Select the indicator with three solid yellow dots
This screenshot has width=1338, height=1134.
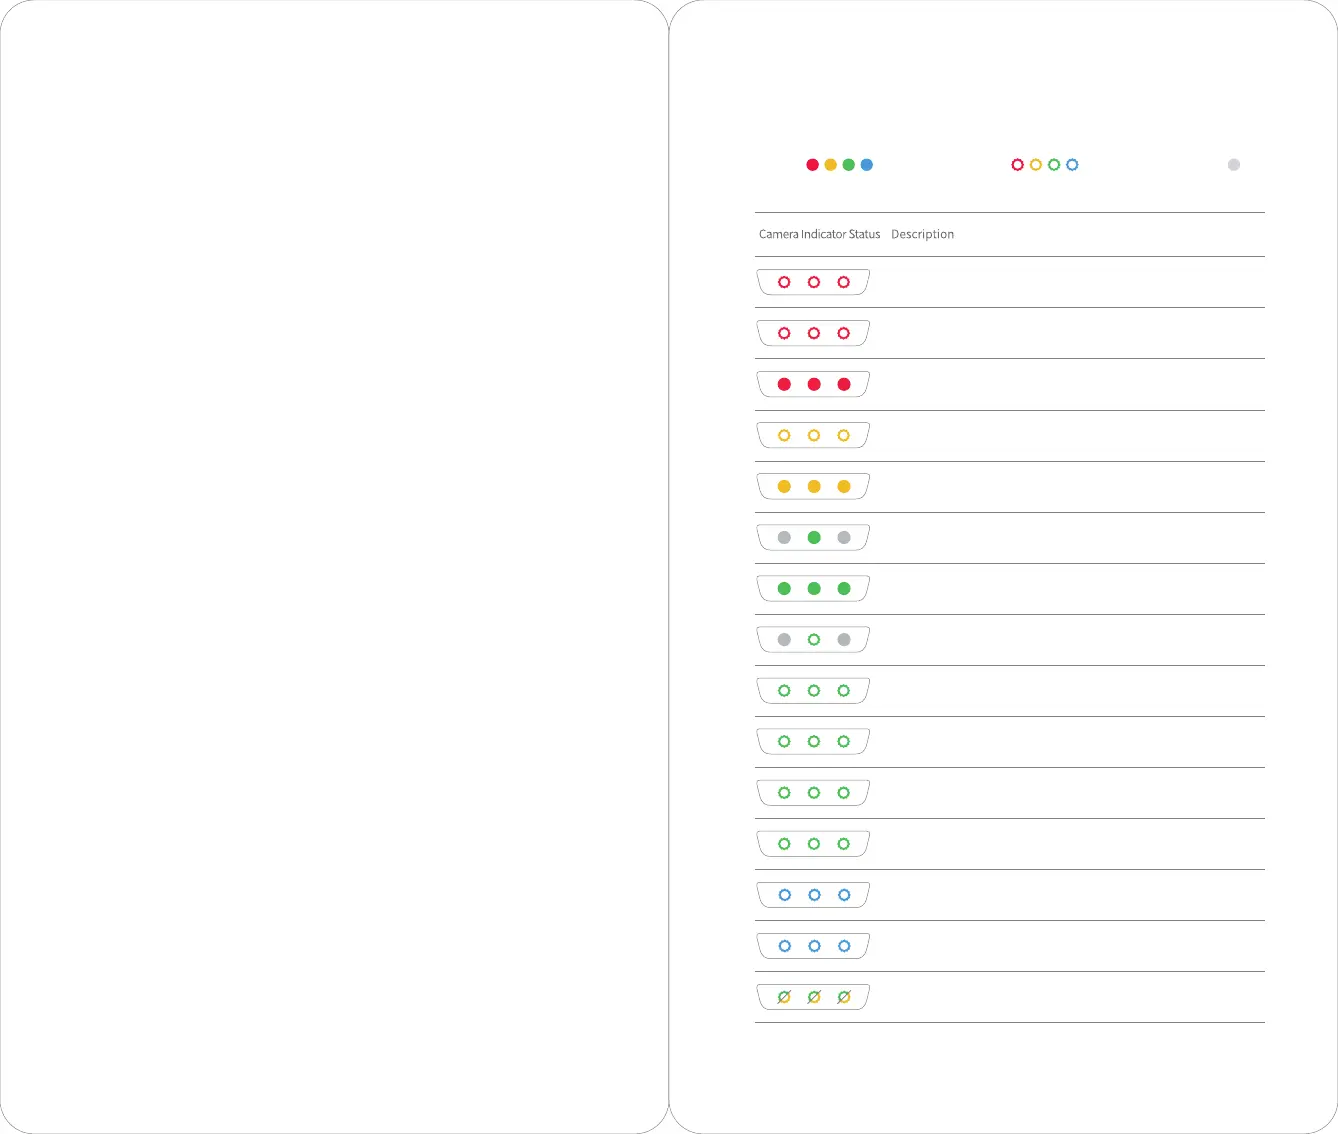(813, 486)
